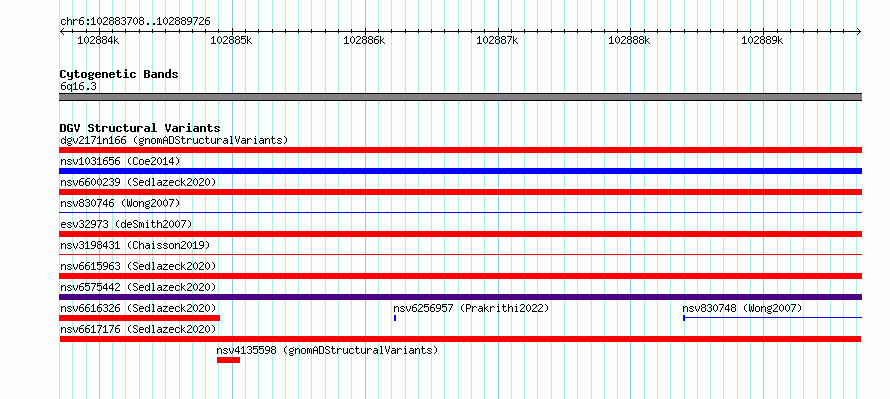Click the 6q16.3 band label

[78, 86]
